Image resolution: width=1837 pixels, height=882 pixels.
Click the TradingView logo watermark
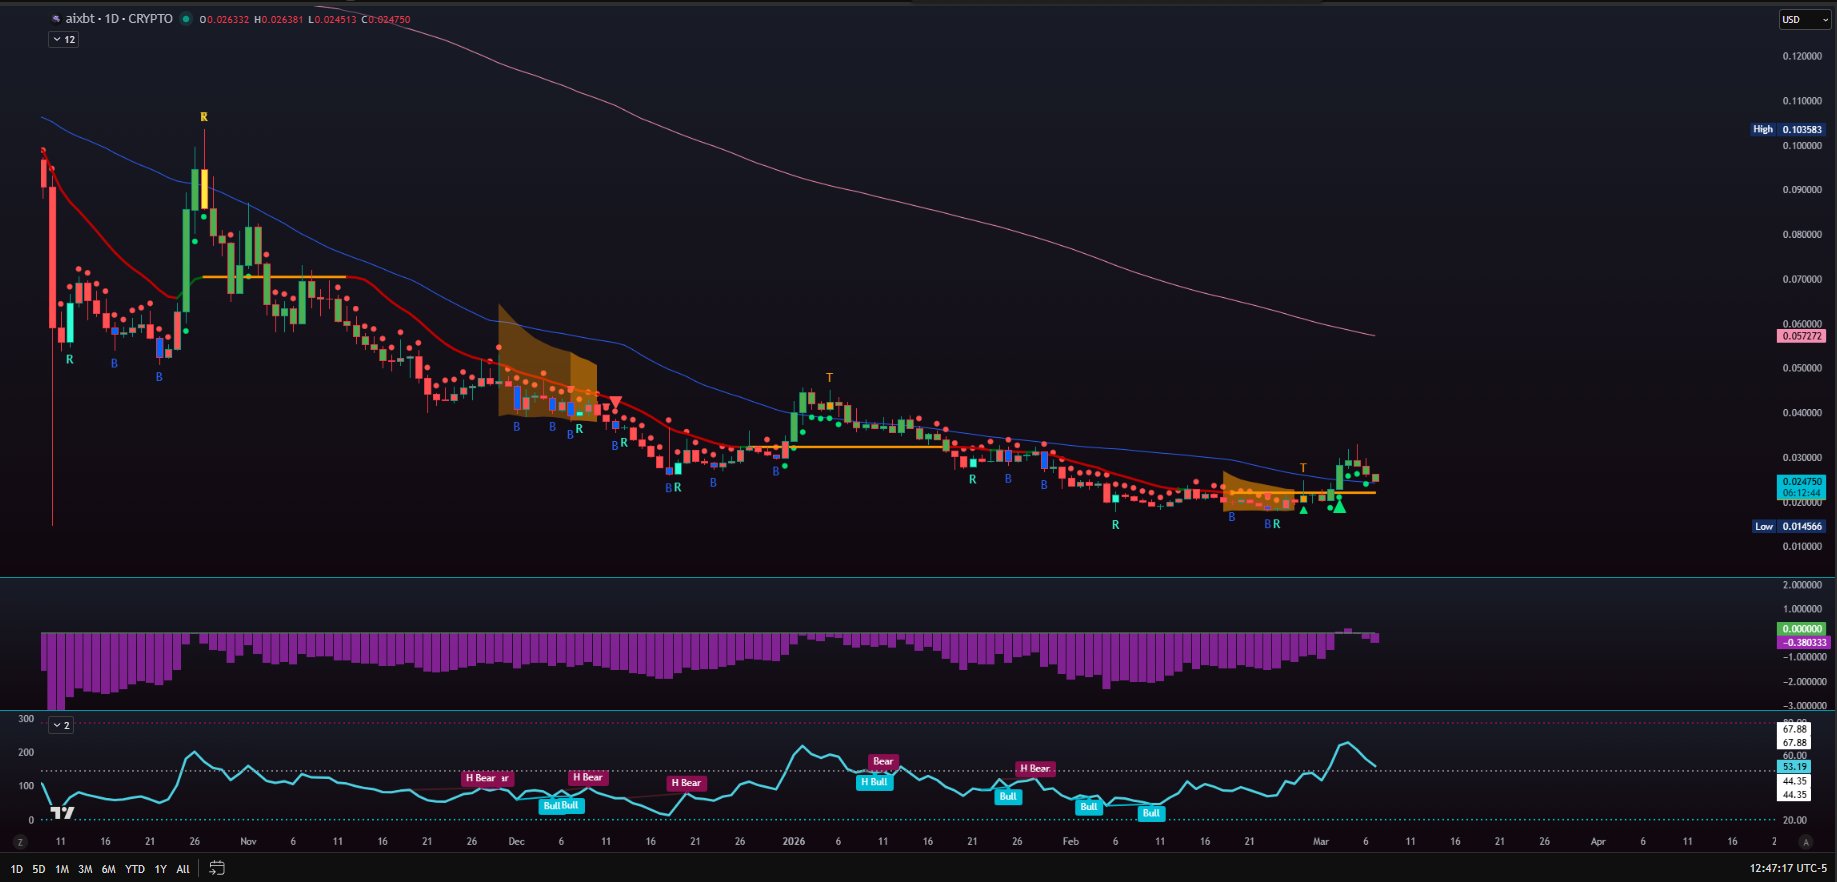62,812
